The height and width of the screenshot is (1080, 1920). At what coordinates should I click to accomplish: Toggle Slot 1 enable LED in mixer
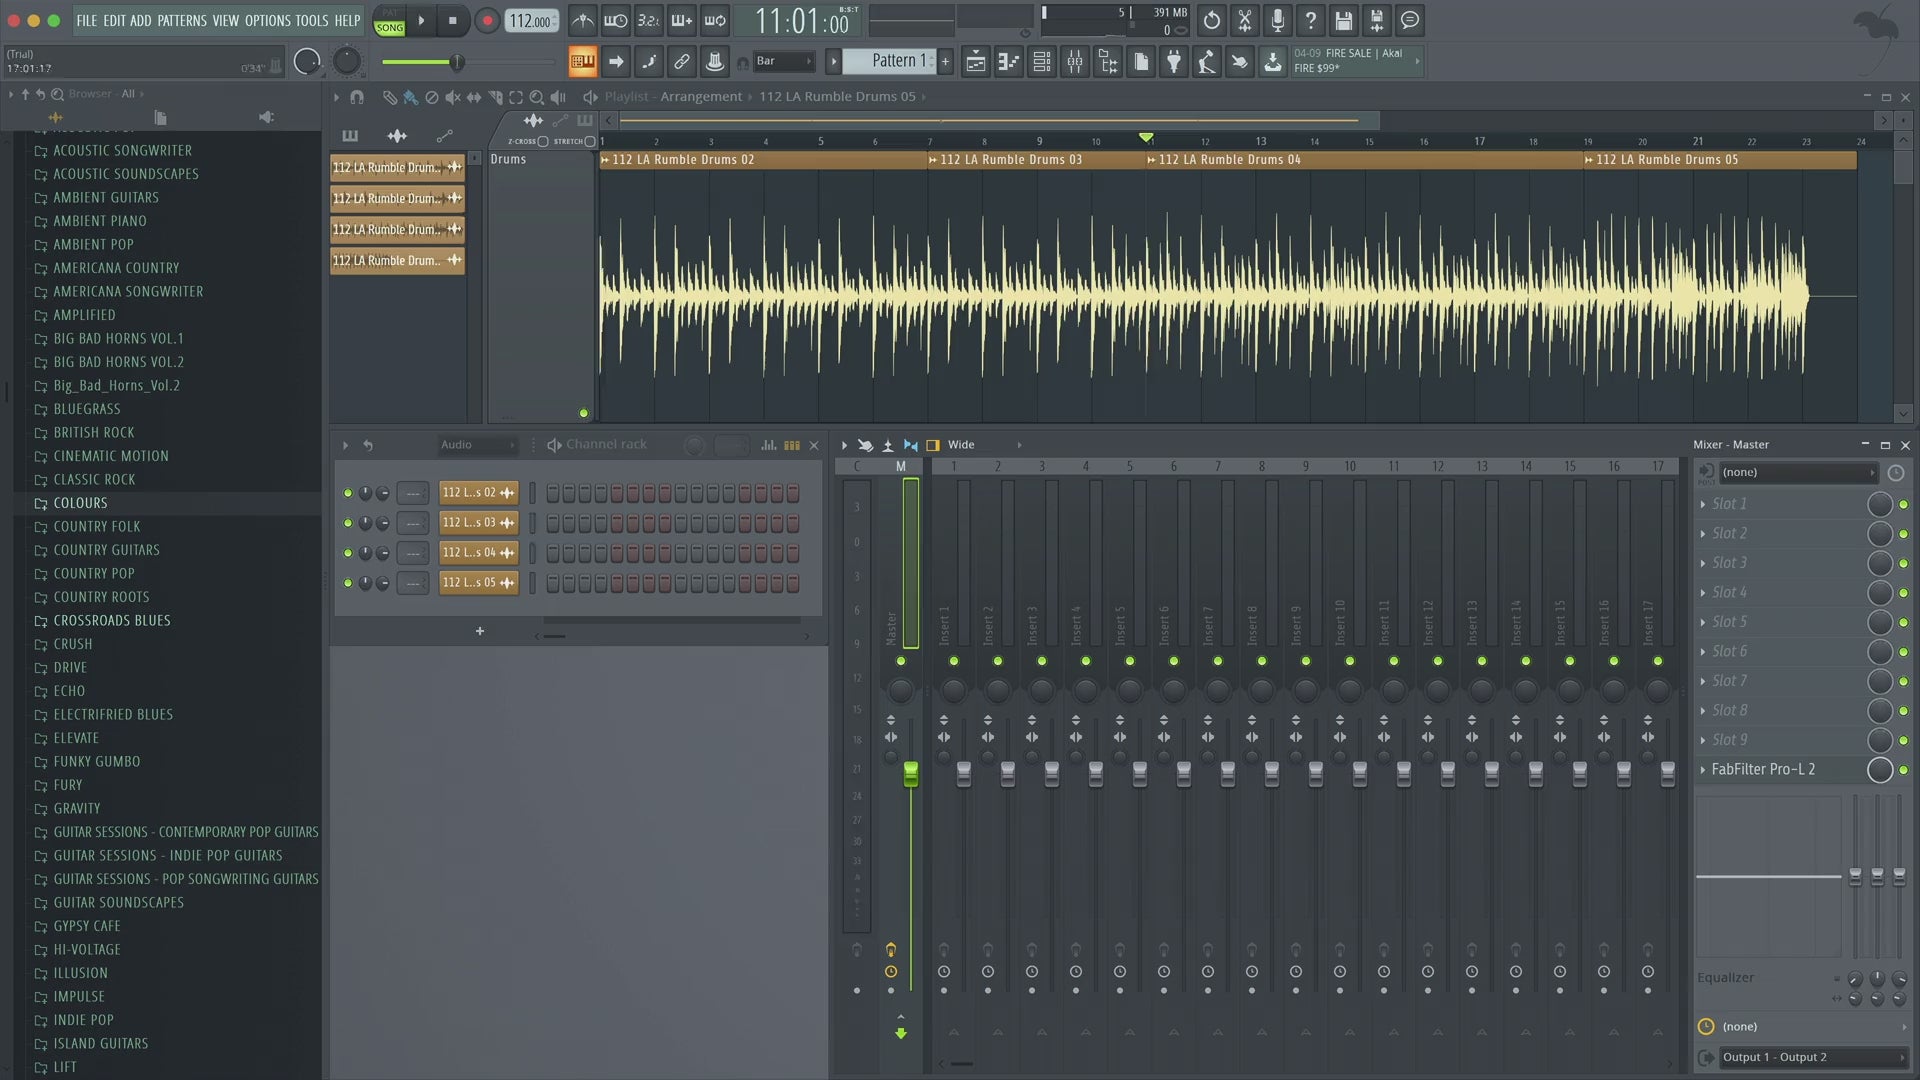pyautogui.click(x=1904, y=504)
